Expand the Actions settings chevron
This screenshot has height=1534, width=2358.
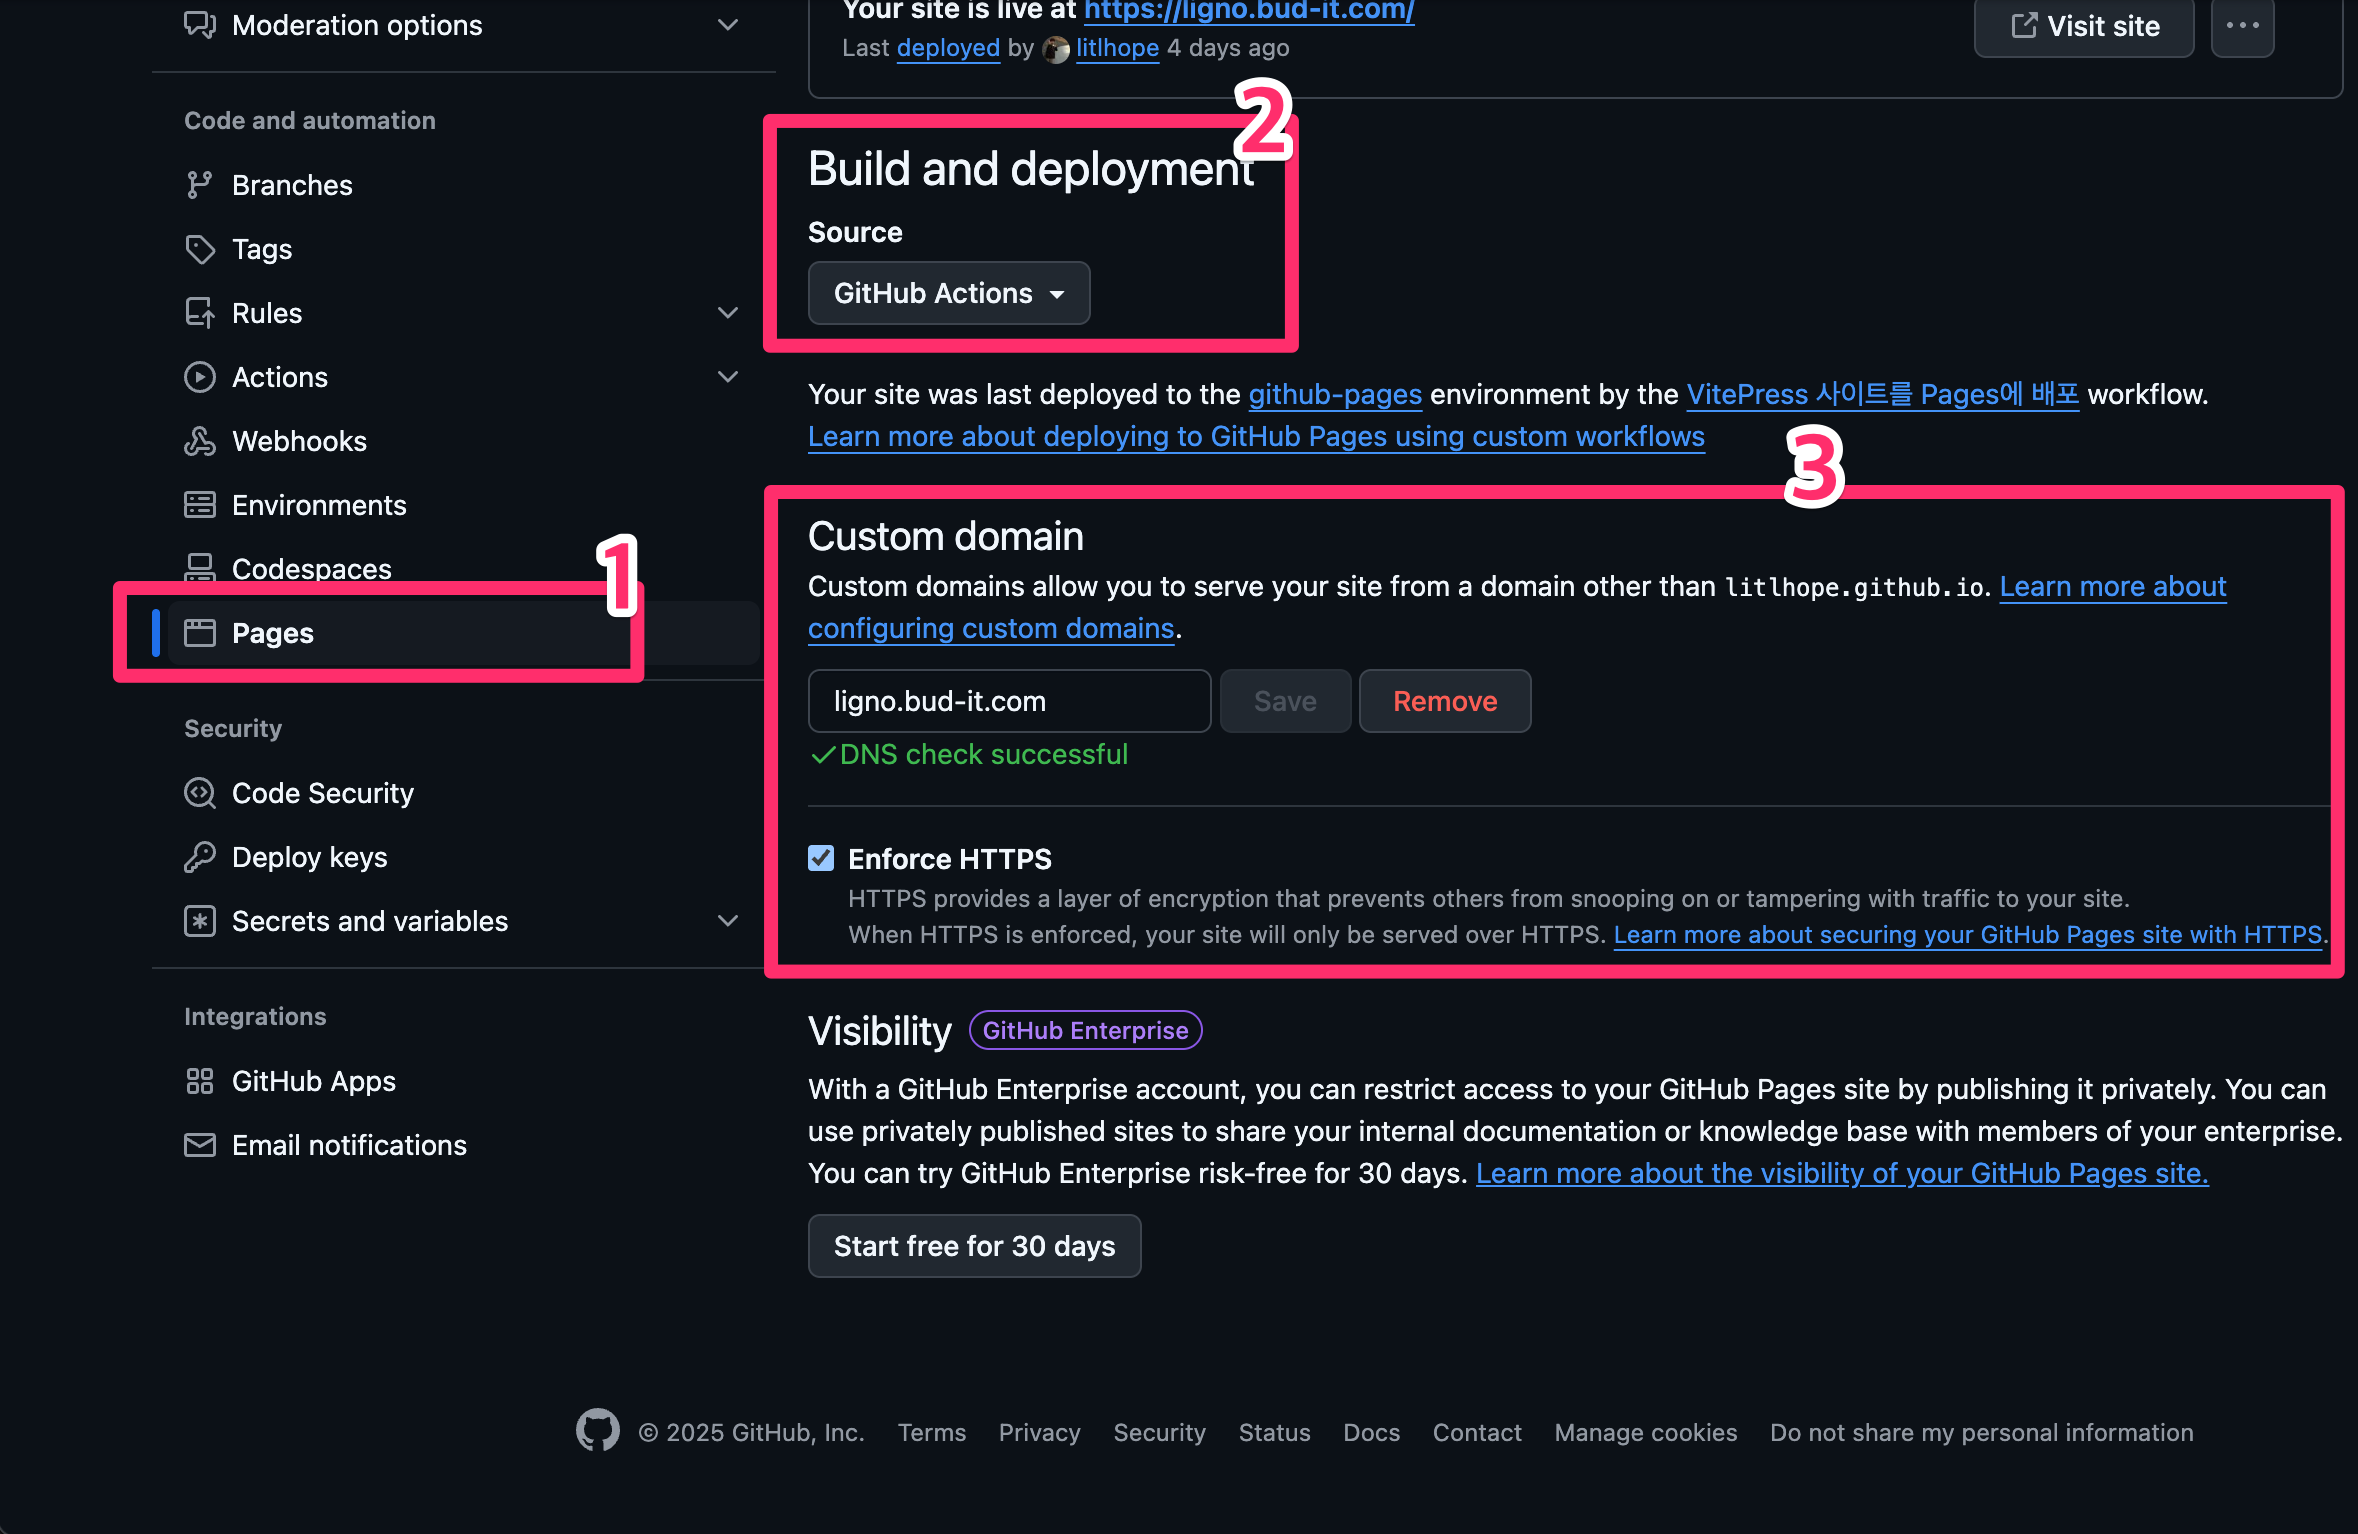[728, 377]
